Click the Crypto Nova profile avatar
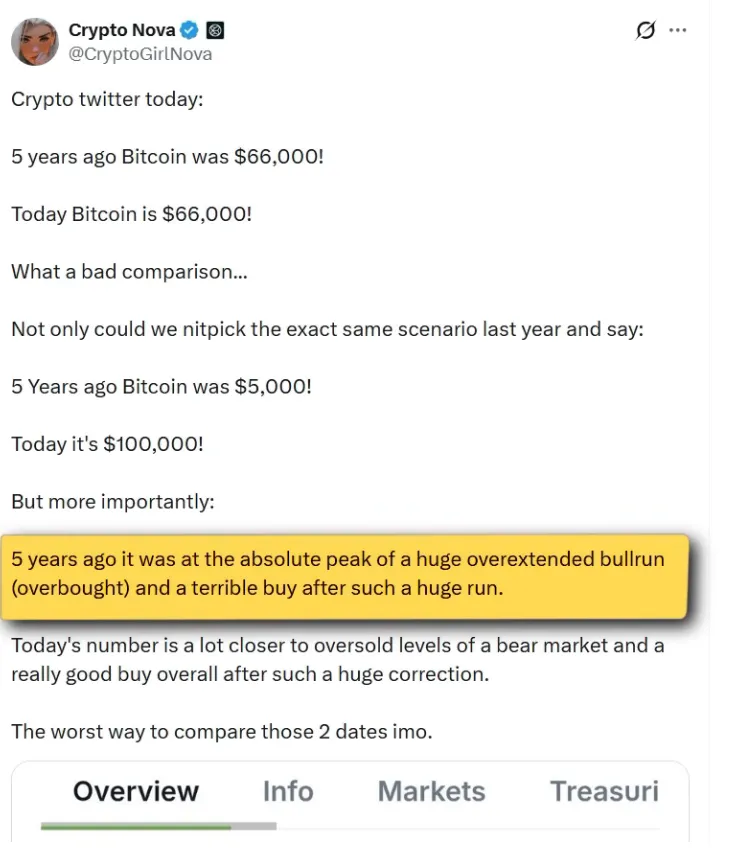 pyautogui.click(x=34, y=42)
